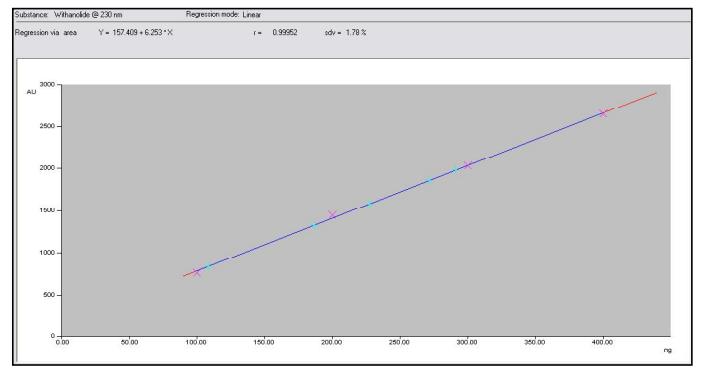
Task: Click the AU unit label on the y-axis
Action: coord(31,92)
